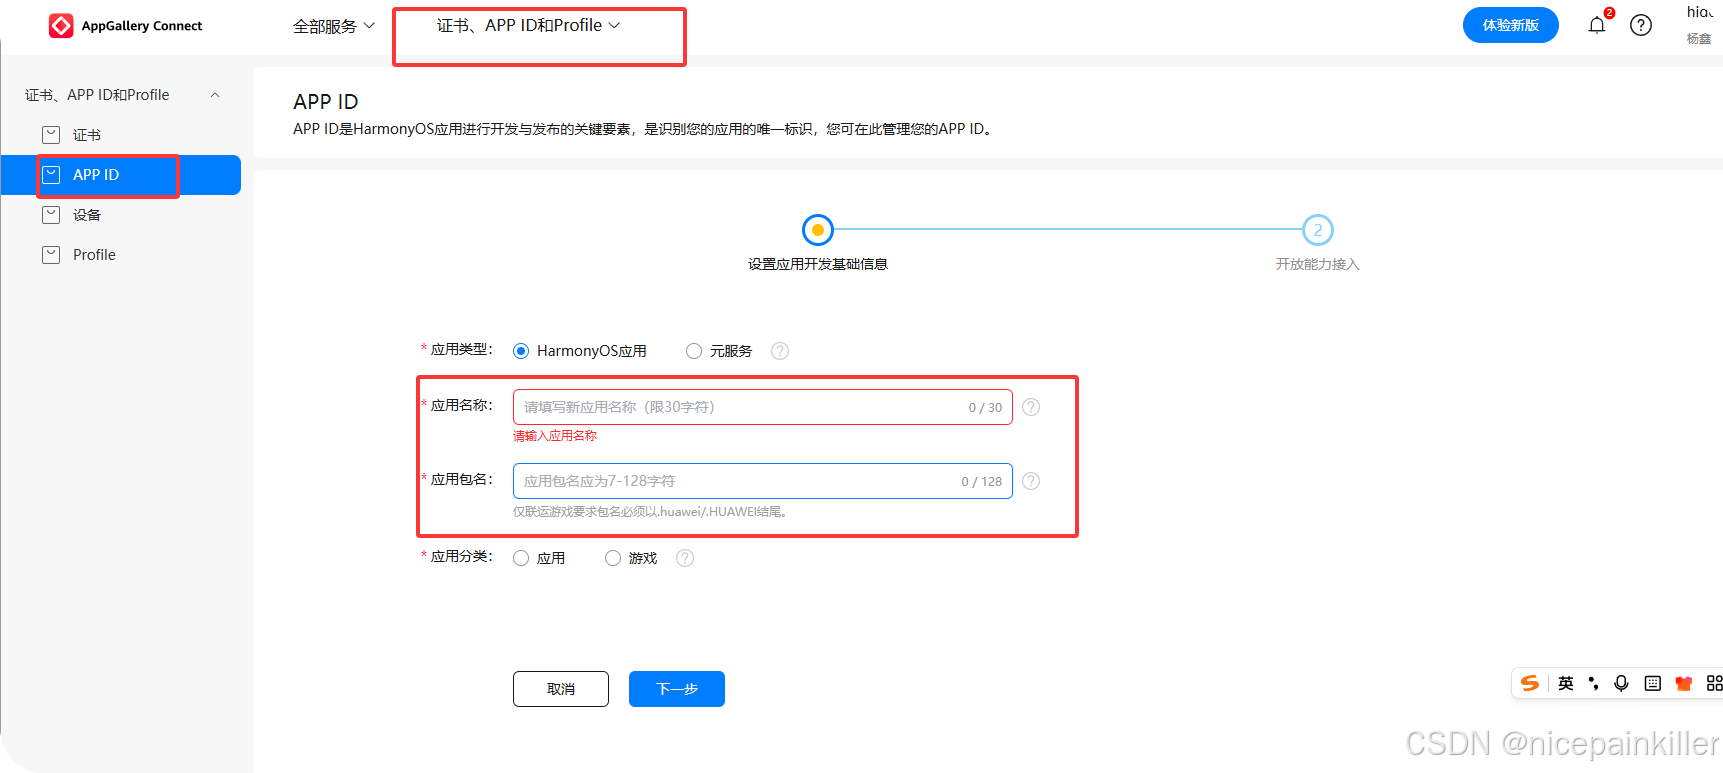Click 下一步 next step button

(x=677, y=689)
